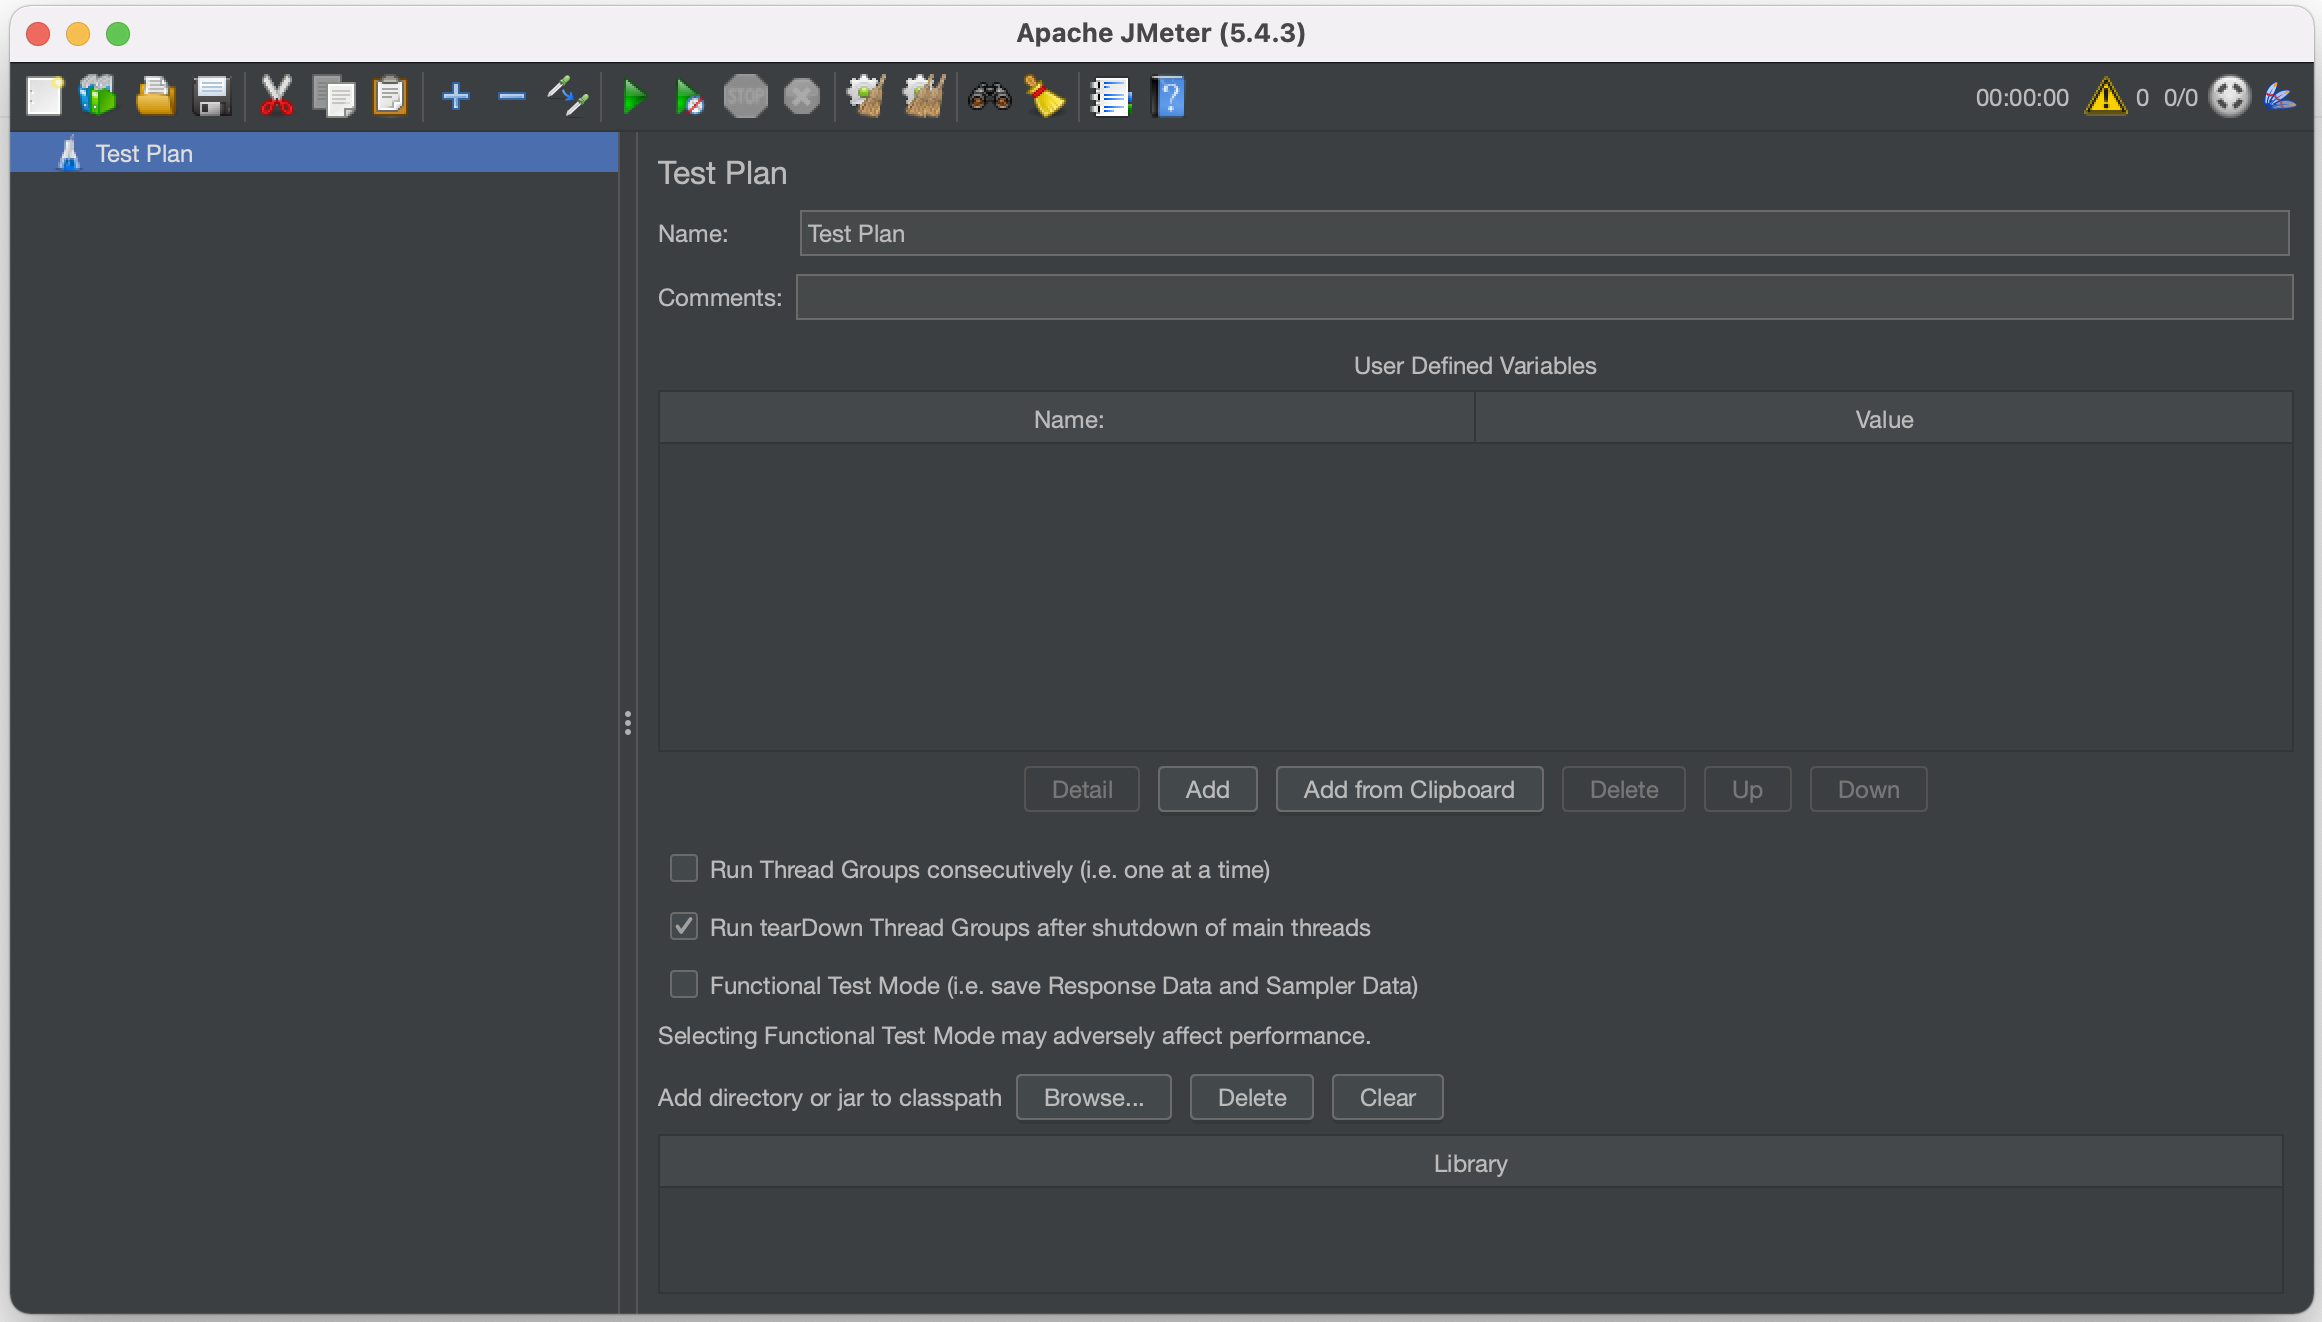2322x1322 pixels.
Task: Open the Templates icon in toolbar
Action: 98,97
